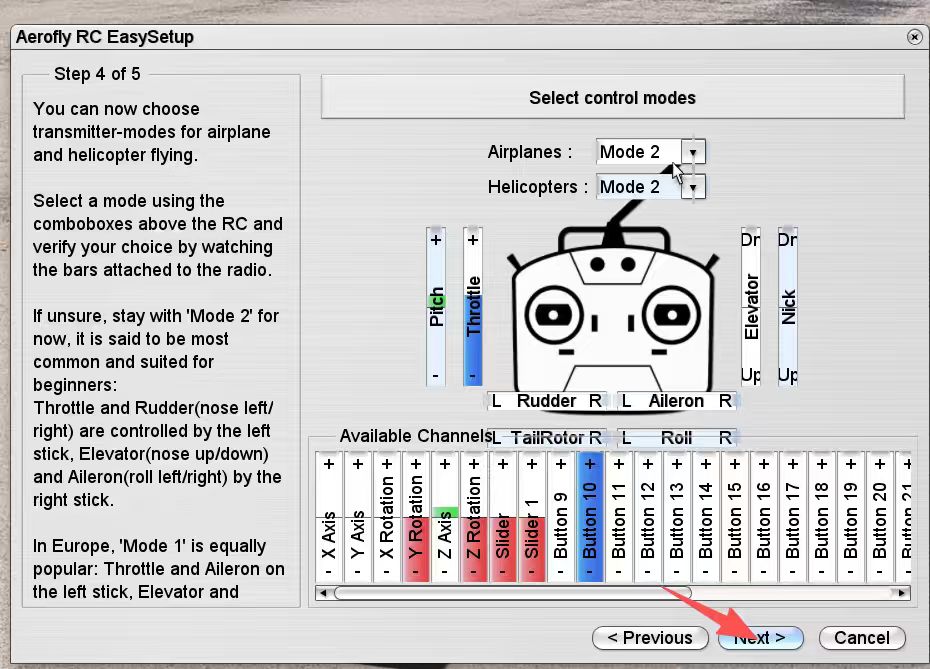
Task: Open the Airplanes mode dropdown
Action: click(695, 152)
